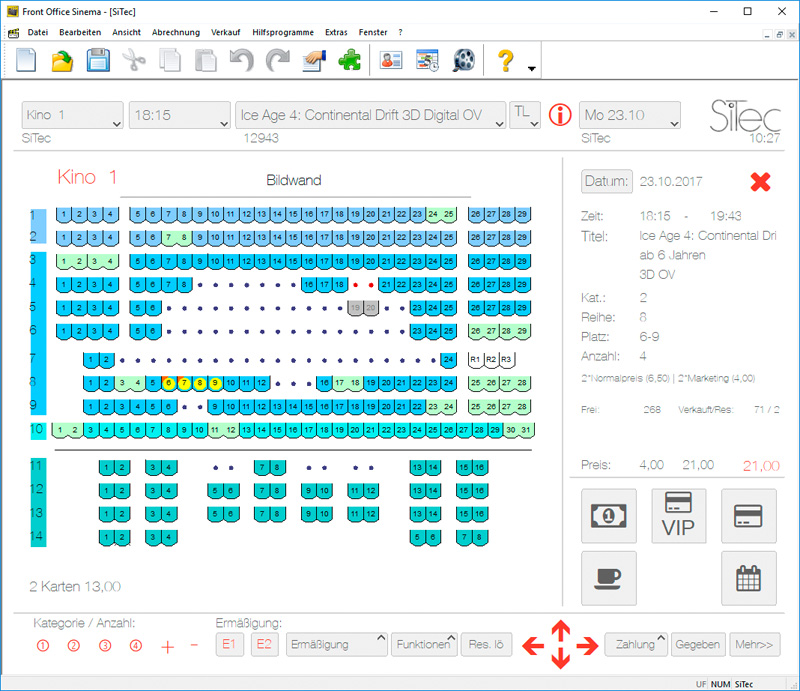This screenshot has height=691, width=800.
Task: Click the green puzzle piece icon
Action: coord(350,60)
